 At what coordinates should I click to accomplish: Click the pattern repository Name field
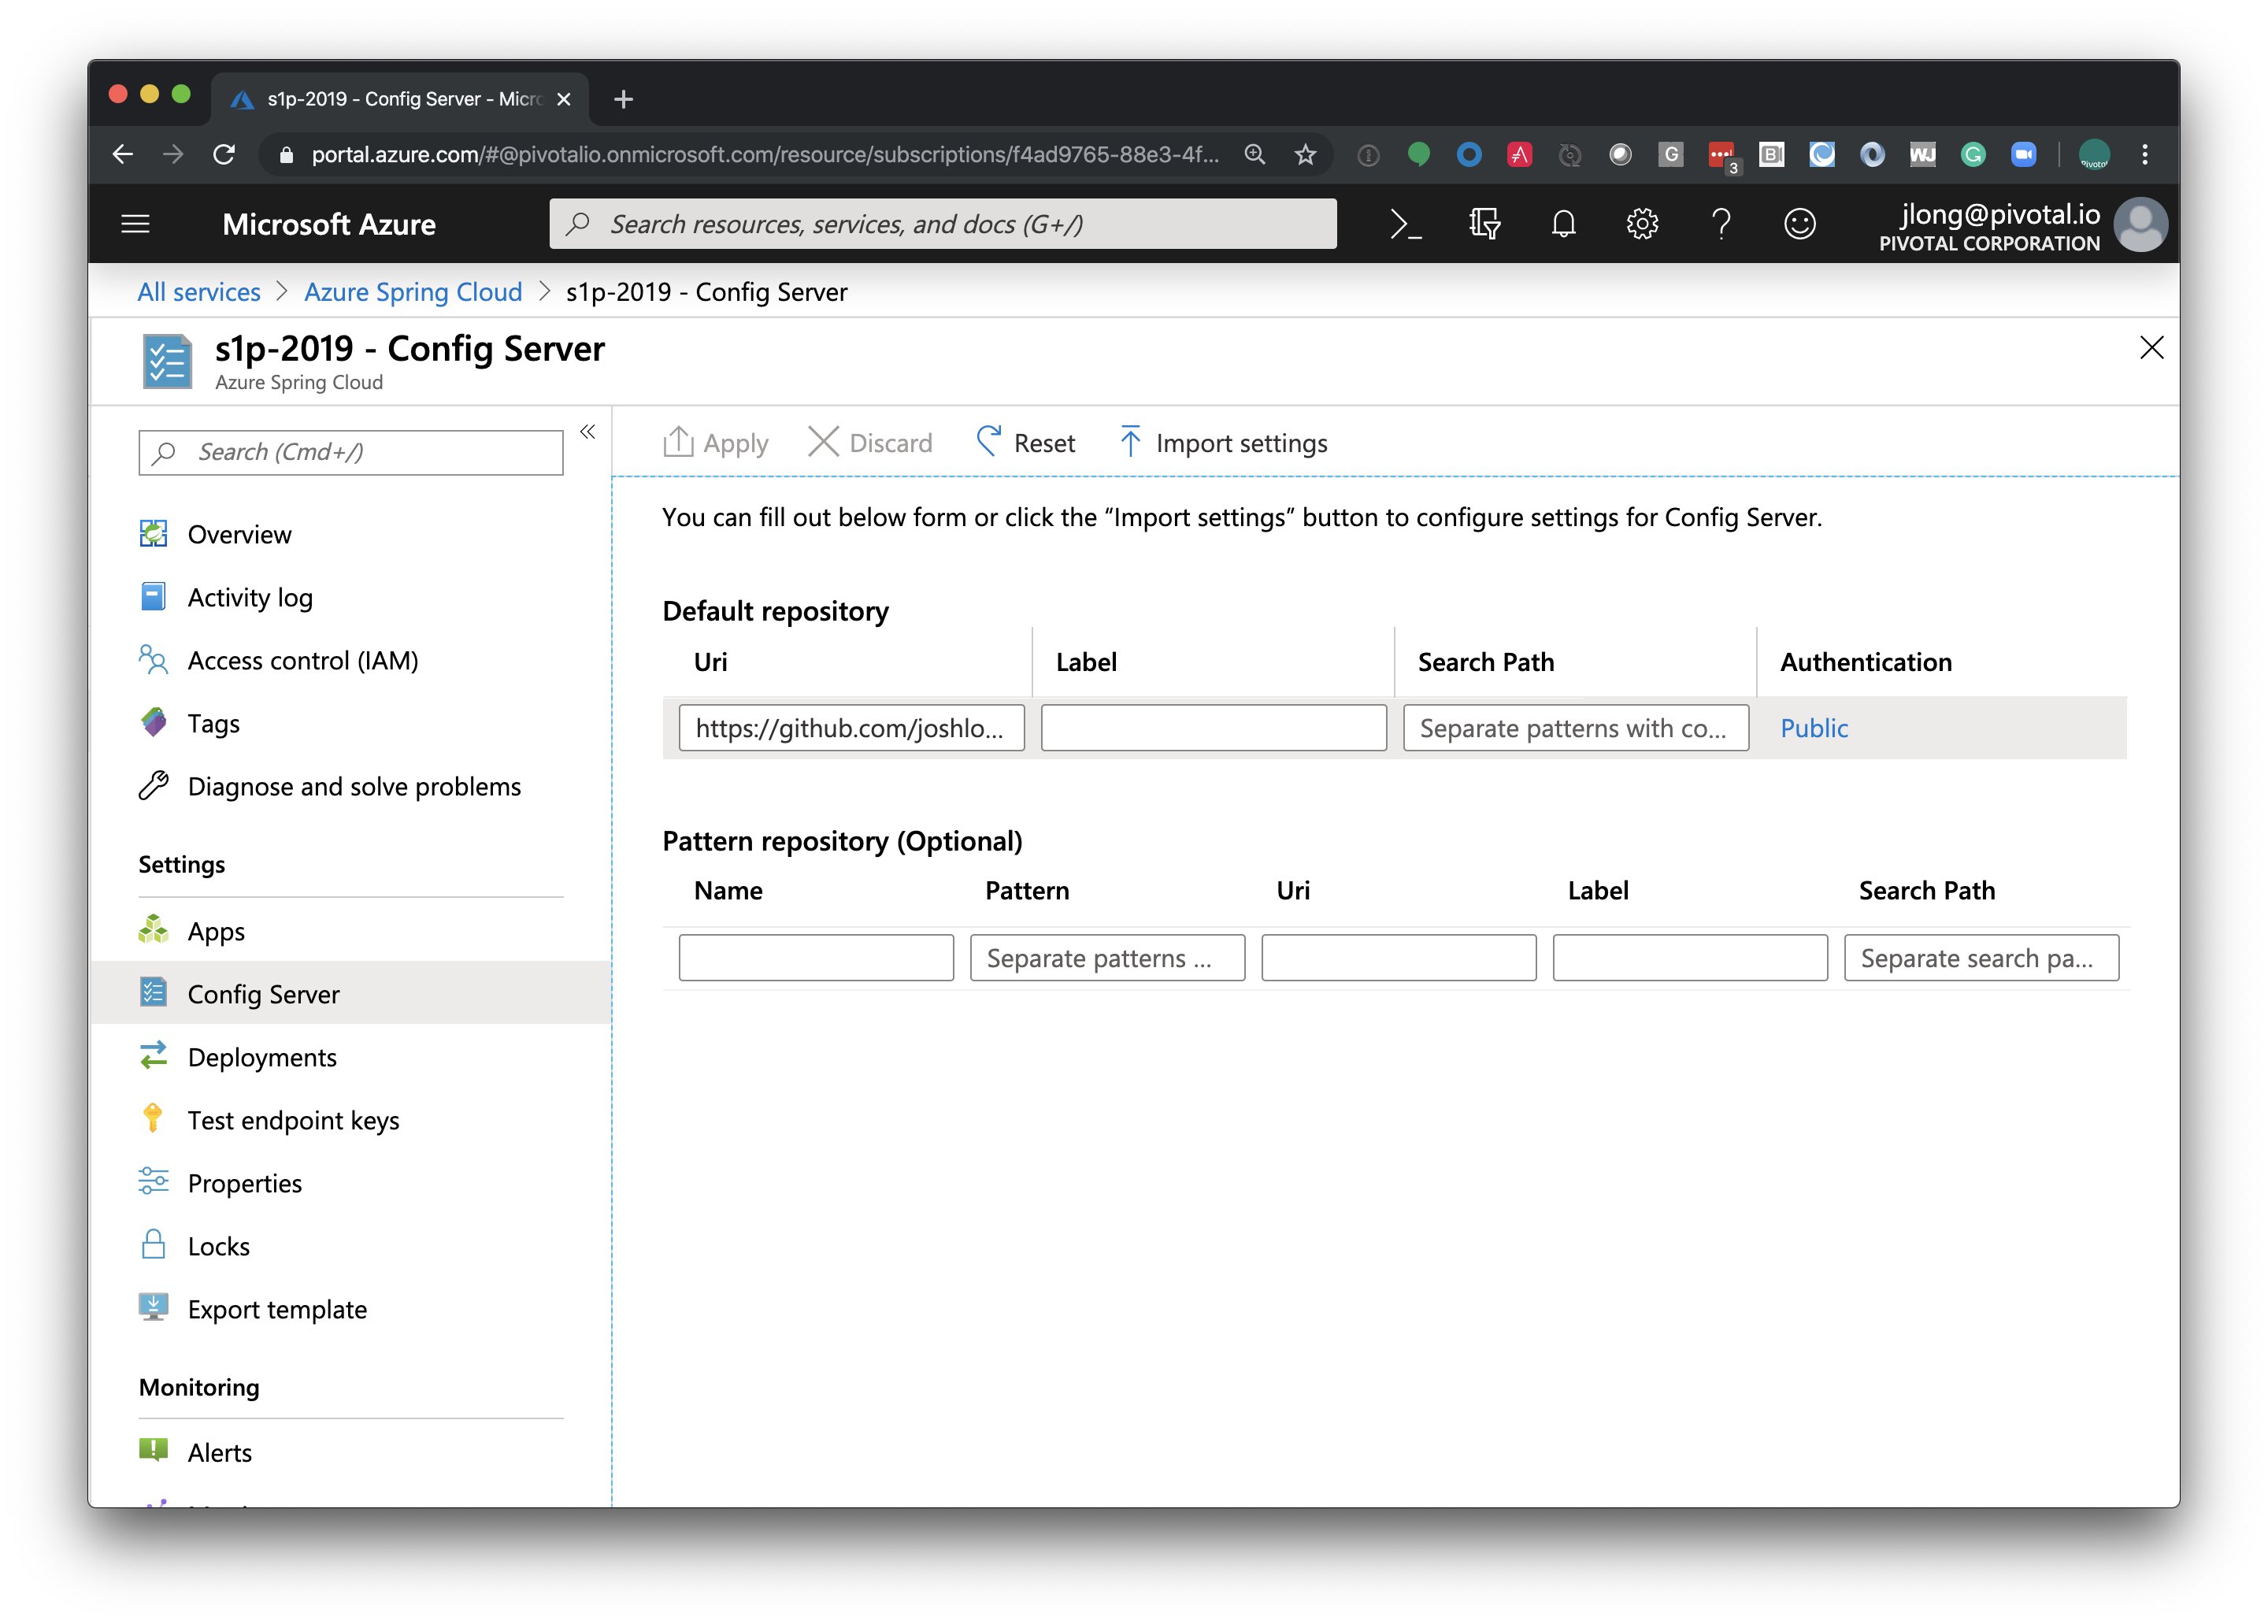coord(816,958)
